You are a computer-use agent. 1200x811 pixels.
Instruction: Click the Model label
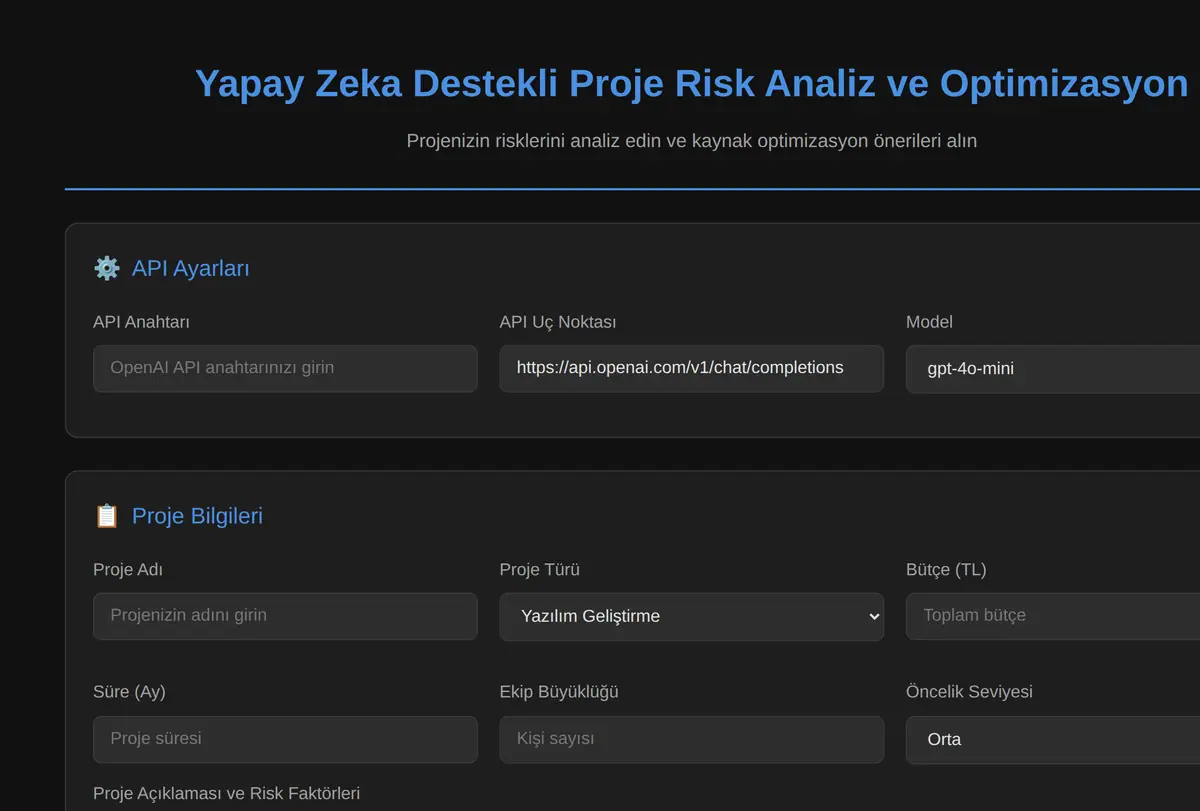coord(930,322)
